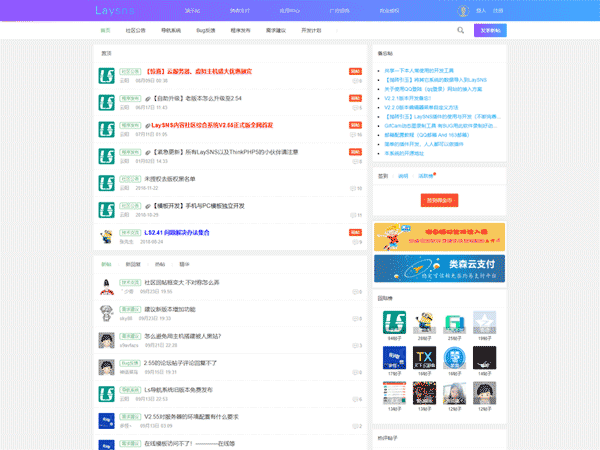Click the minion avatar on LS2.41 post
The width and height of the screenshot is (600, 450).
pyautogui.click(x=106, y=236)
